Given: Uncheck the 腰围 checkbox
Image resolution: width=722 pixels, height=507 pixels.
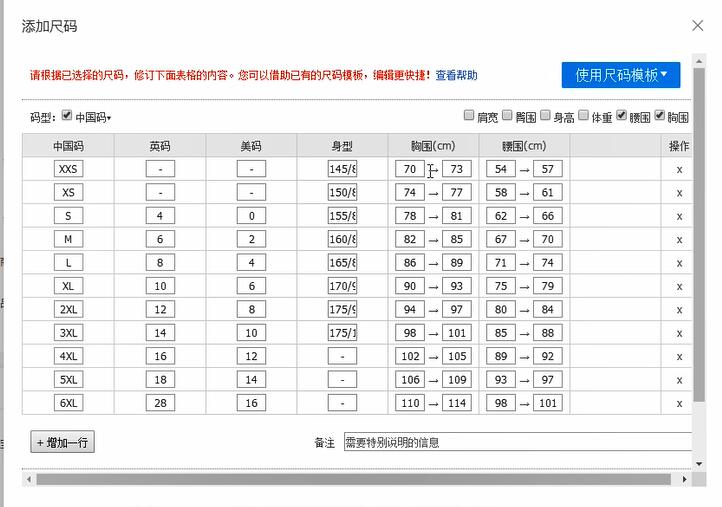Looking at the screenshot, I should [622, 116].
